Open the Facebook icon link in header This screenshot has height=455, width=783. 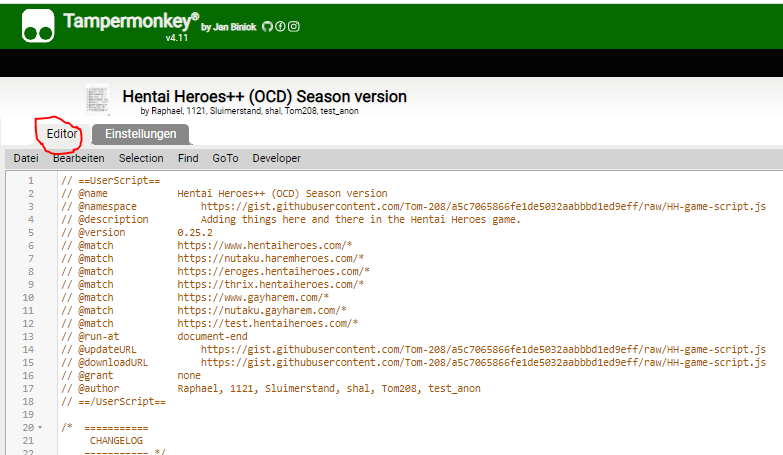coord(280,27)
